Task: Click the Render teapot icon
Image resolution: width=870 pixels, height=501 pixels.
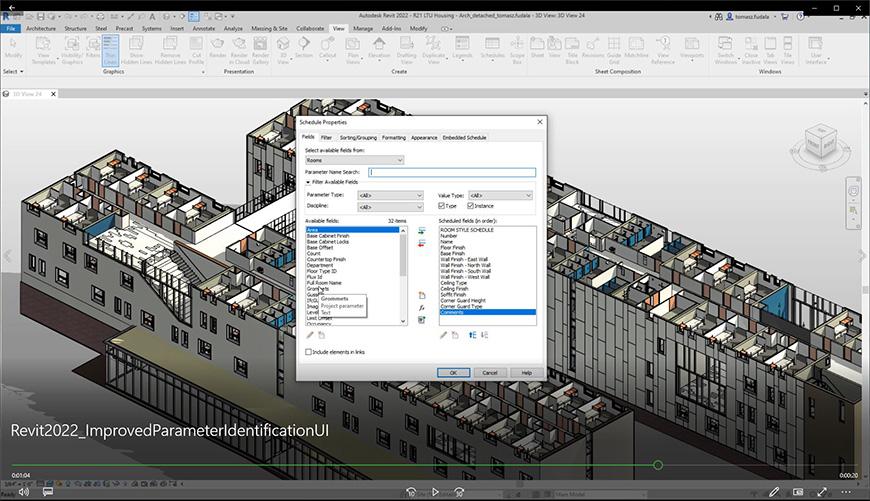Action: coord(218,47)
